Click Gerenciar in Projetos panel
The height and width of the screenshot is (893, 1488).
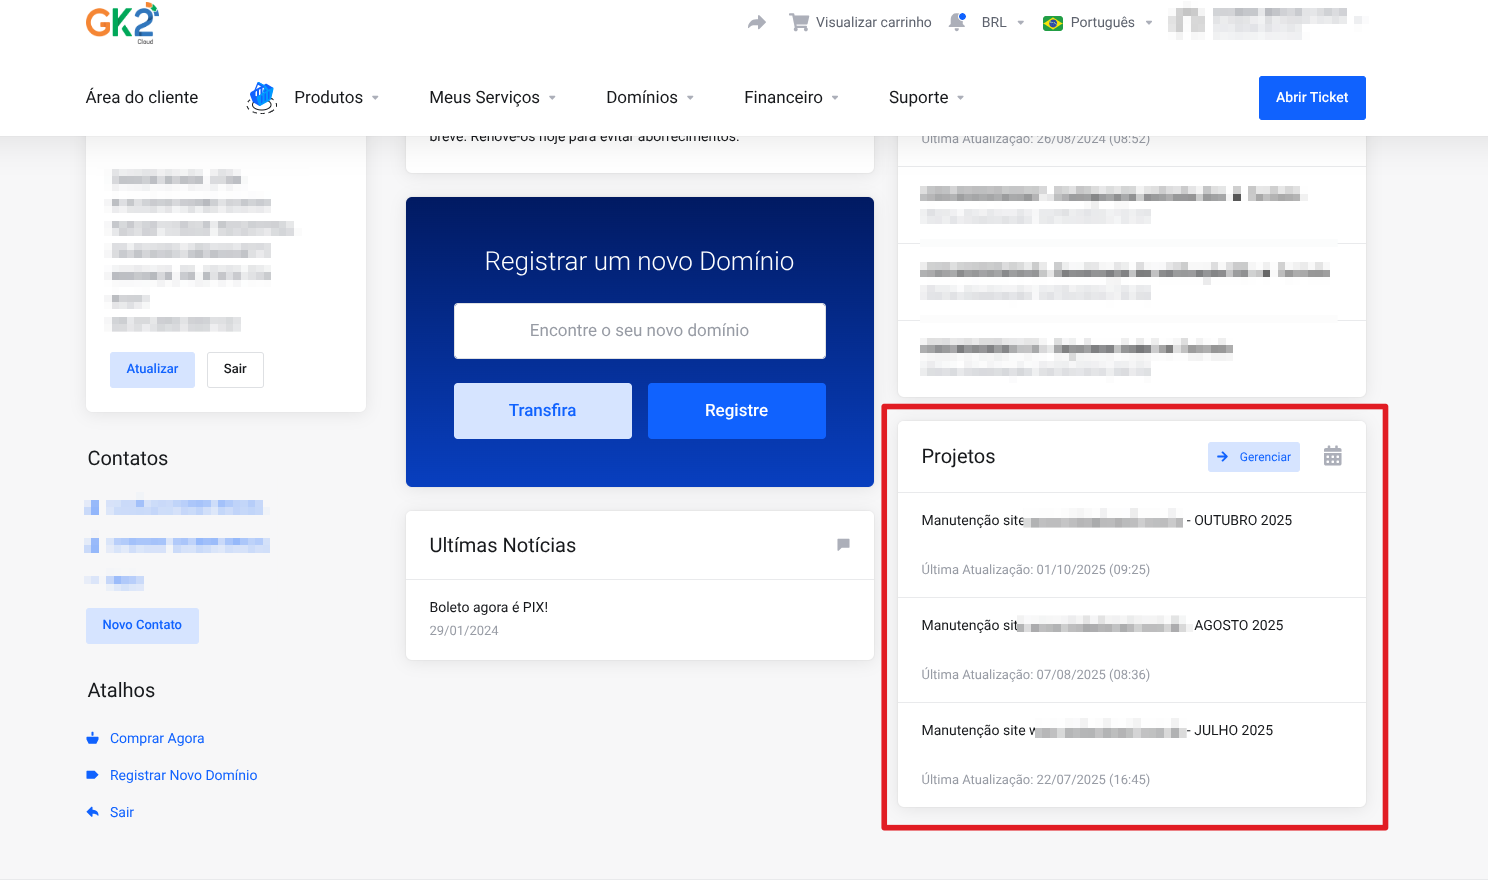click(1253, 457)
